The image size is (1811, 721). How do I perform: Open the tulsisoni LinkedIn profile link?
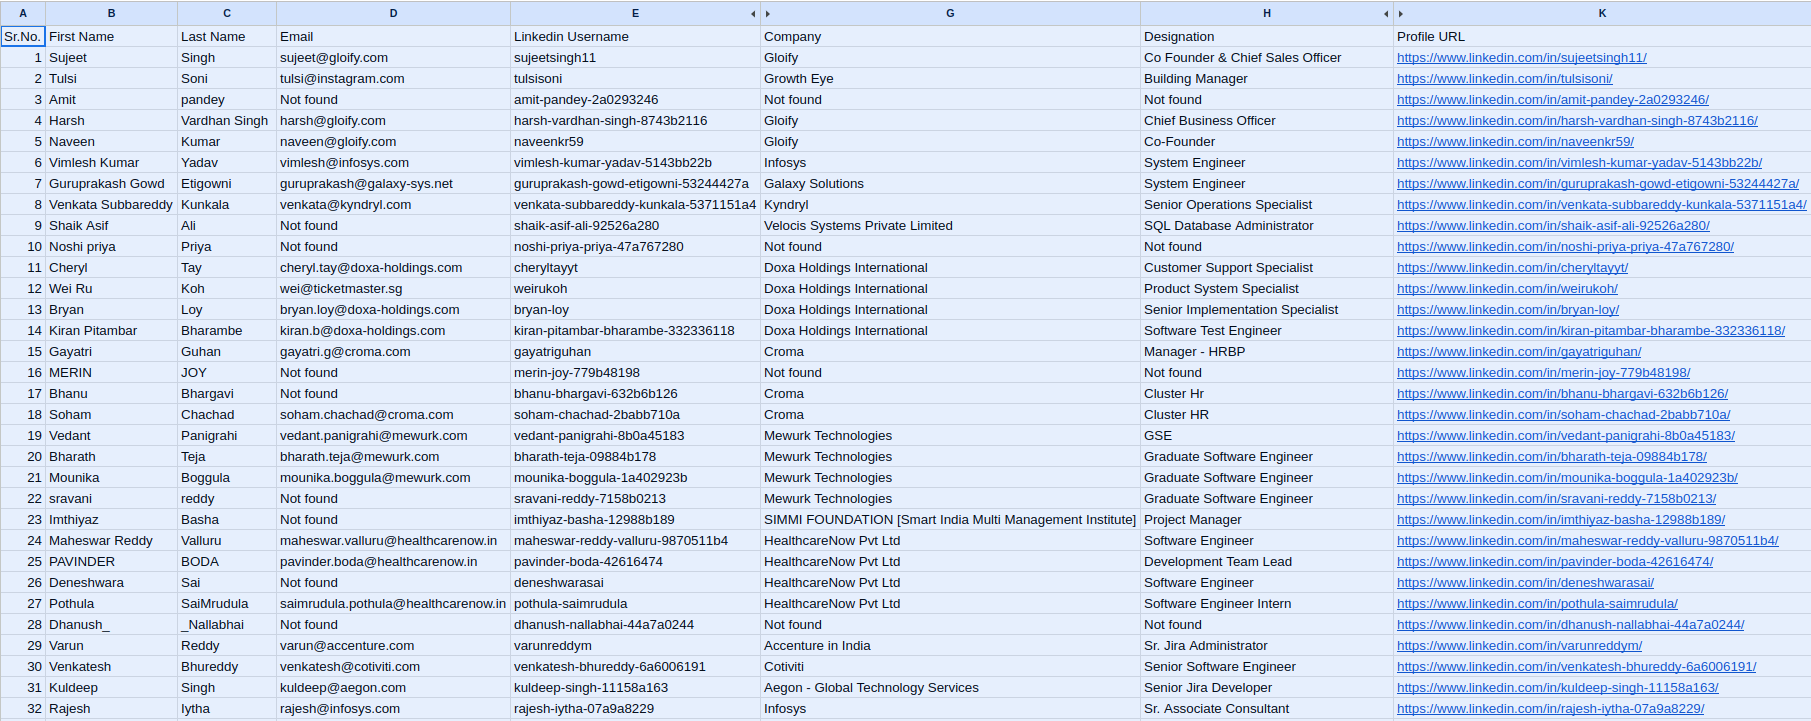(1504, 79)
